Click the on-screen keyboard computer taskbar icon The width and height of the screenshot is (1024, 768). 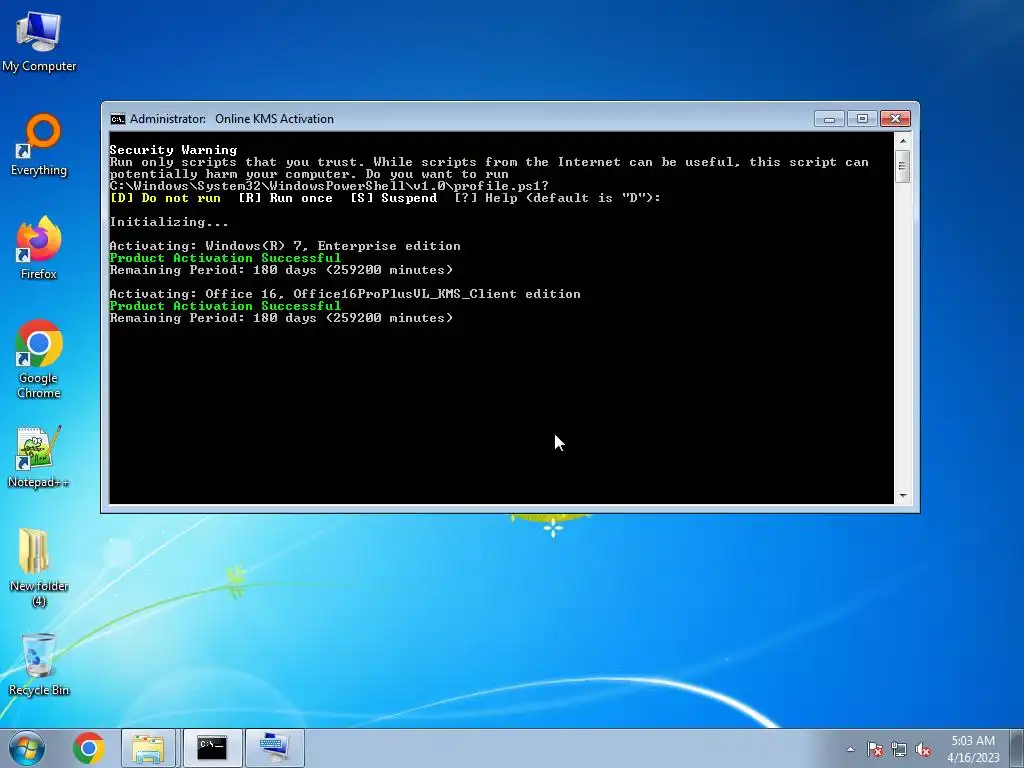tap(274, 748)
